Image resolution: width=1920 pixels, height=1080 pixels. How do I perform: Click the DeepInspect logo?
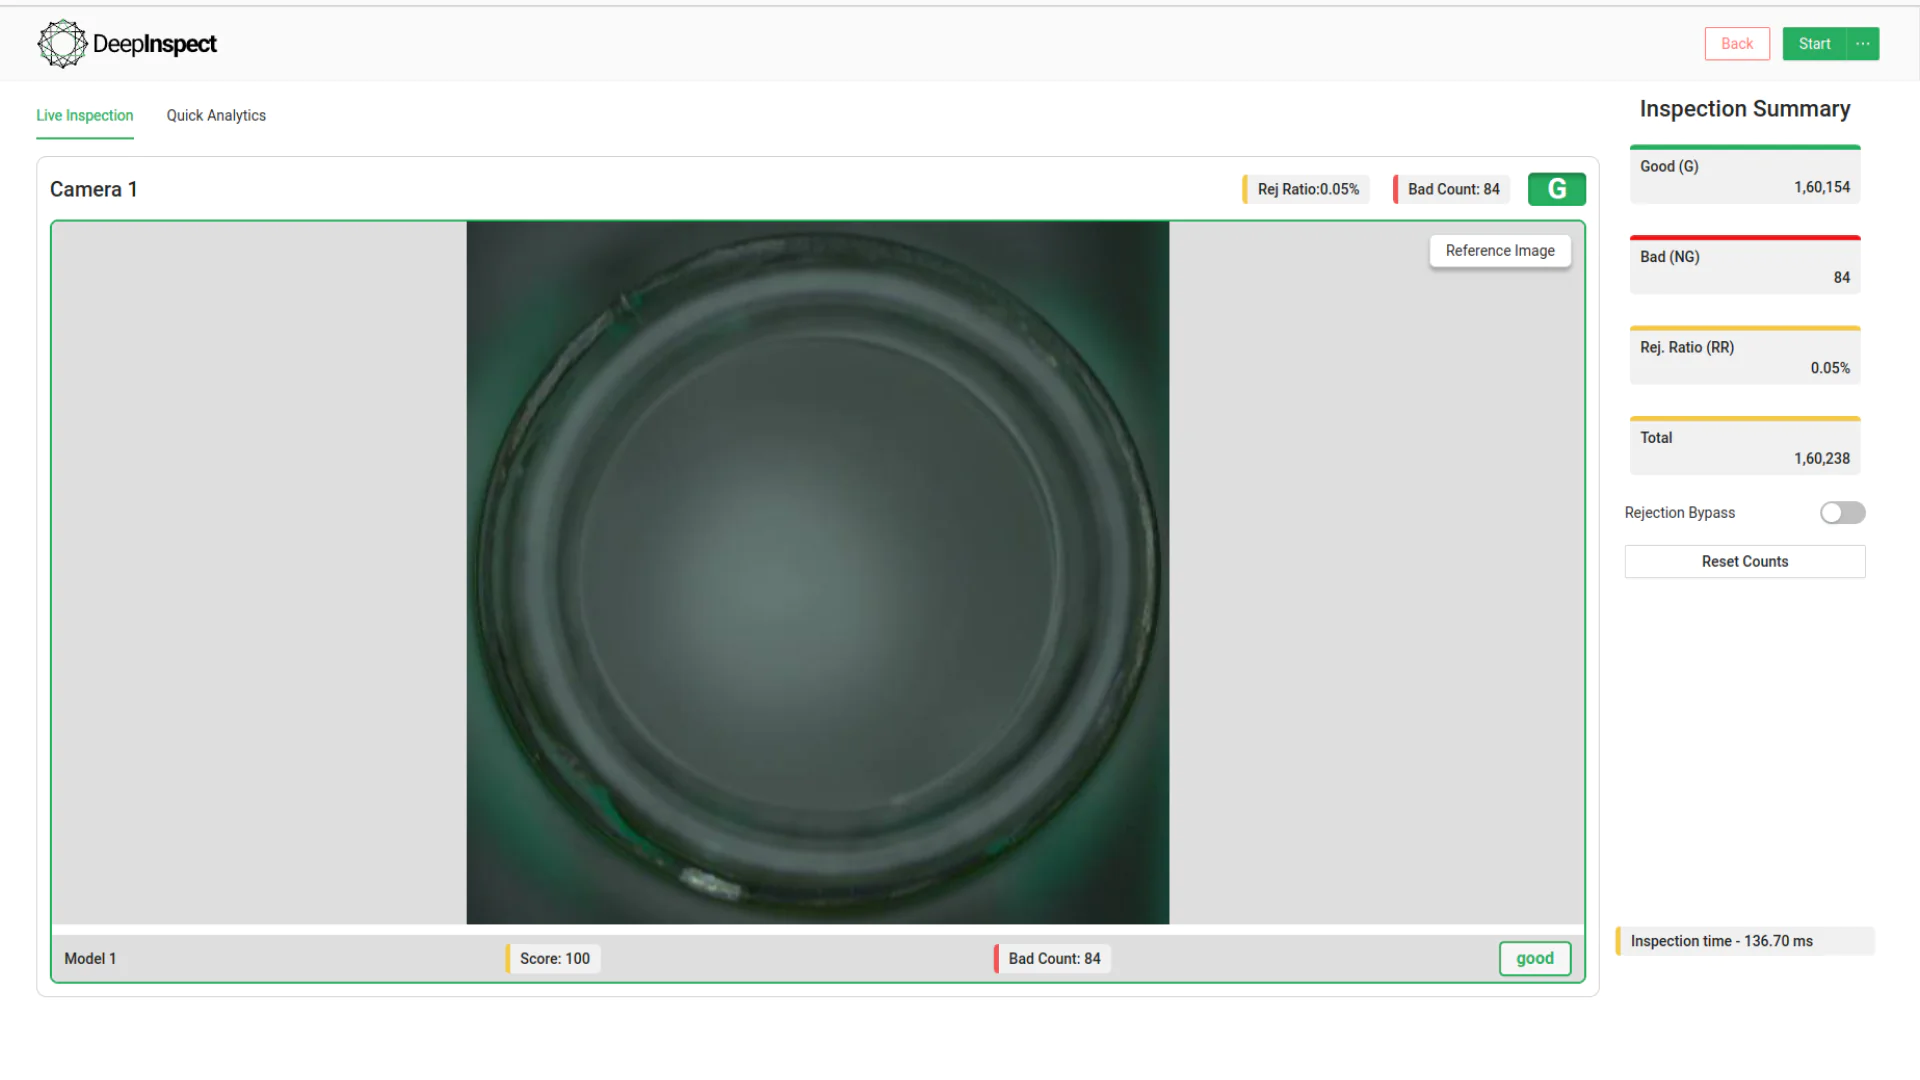pyautogui.click(x=126, y=43)
